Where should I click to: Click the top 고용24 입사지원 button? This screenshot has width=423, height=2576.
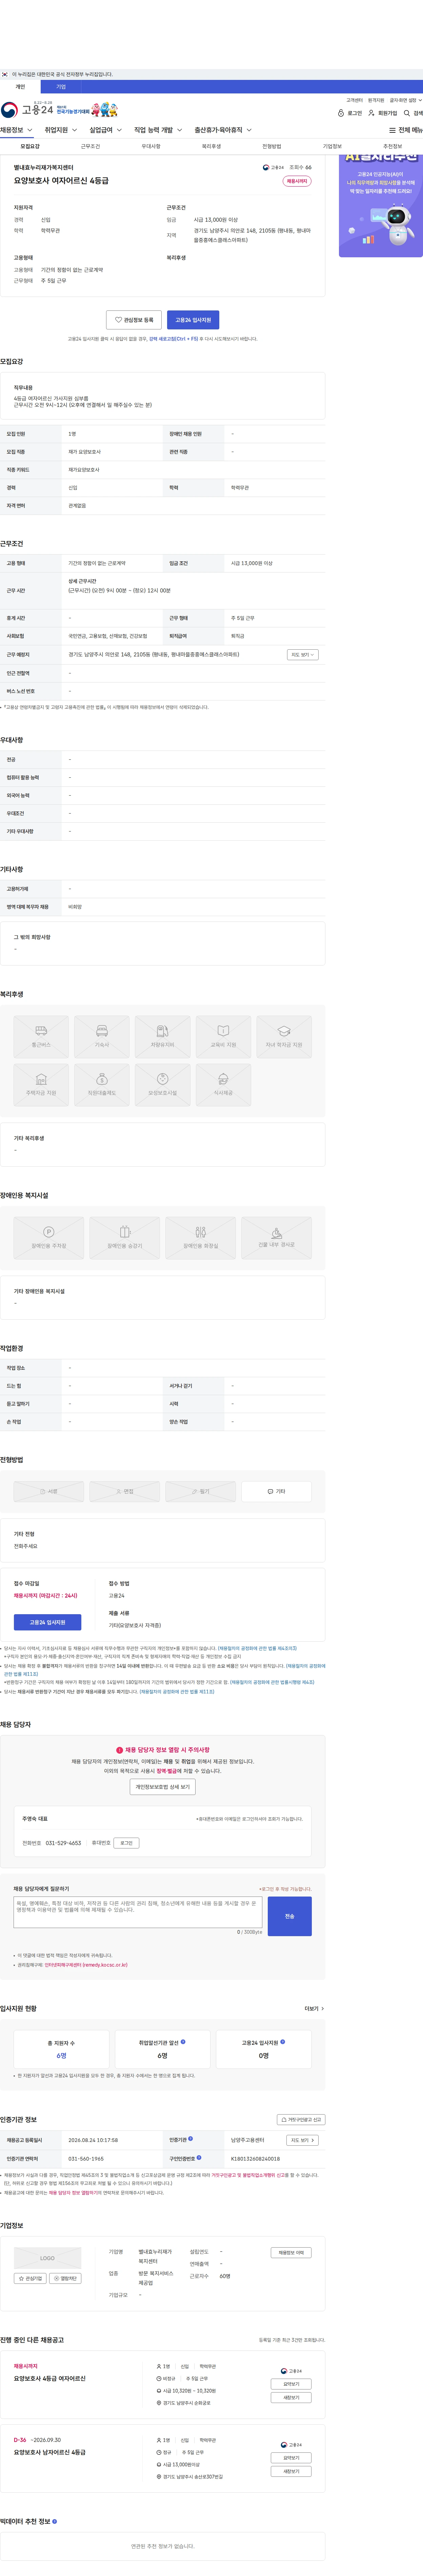193,320
